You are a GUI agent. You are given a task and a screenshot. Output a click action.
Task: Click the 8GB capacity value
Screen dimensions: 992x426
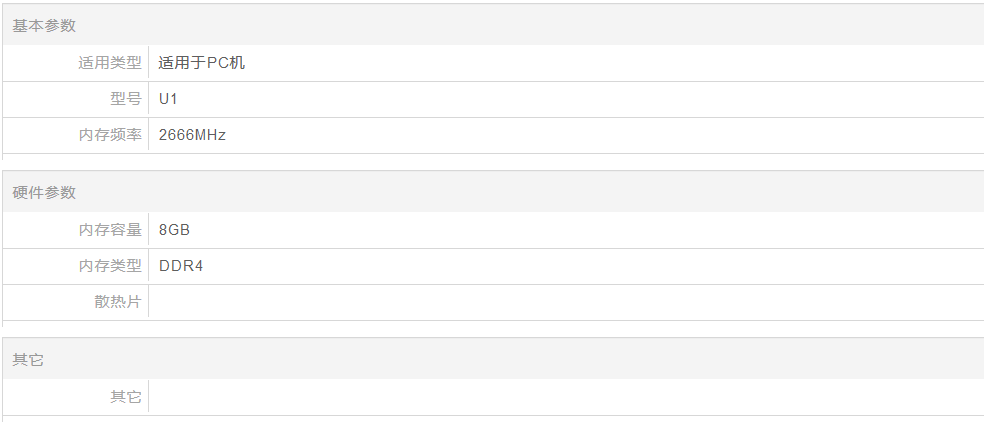coord(174,230)
